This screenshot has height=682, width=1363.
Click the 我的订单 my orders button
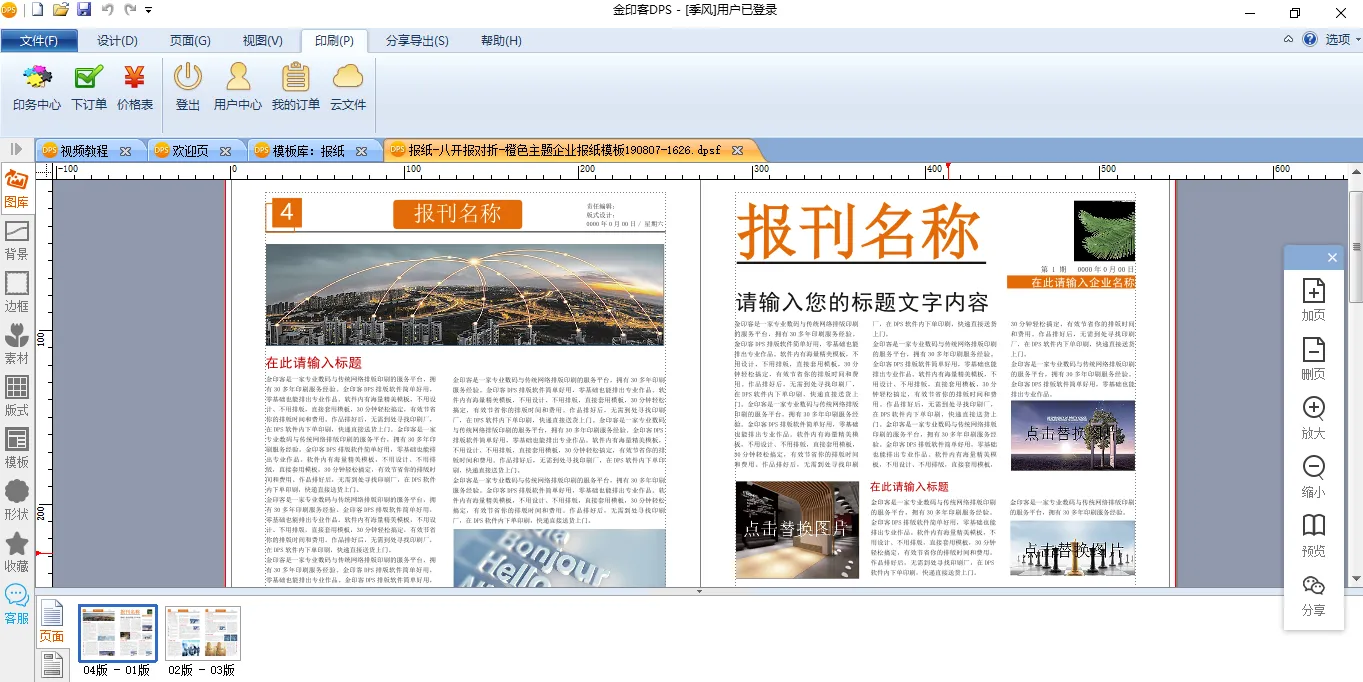click(296, 85)
